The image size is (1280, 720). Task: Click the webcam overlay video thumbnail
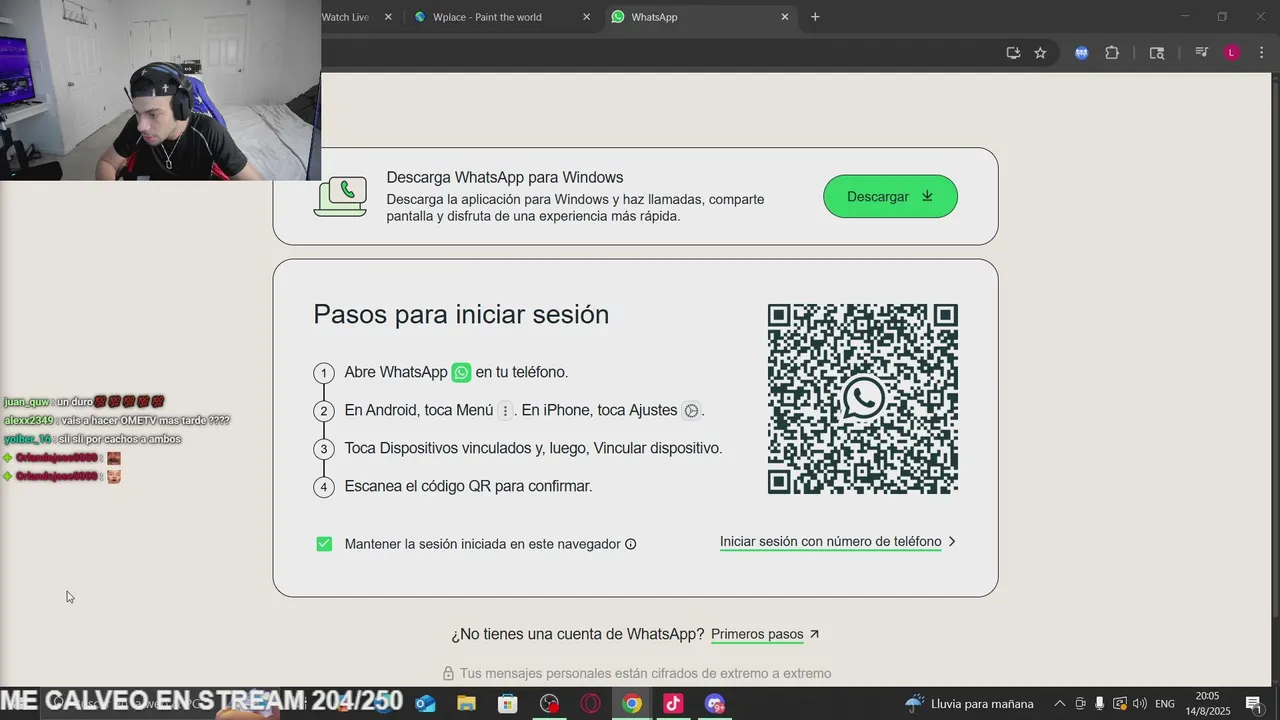click(160, 90)
